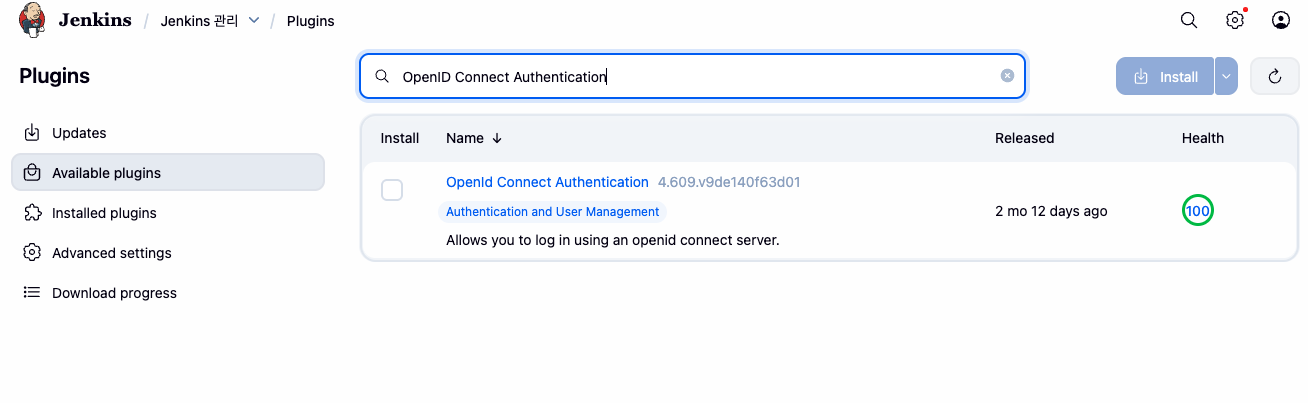
Task: Click the plugin description text
Action: coord(612,240)
